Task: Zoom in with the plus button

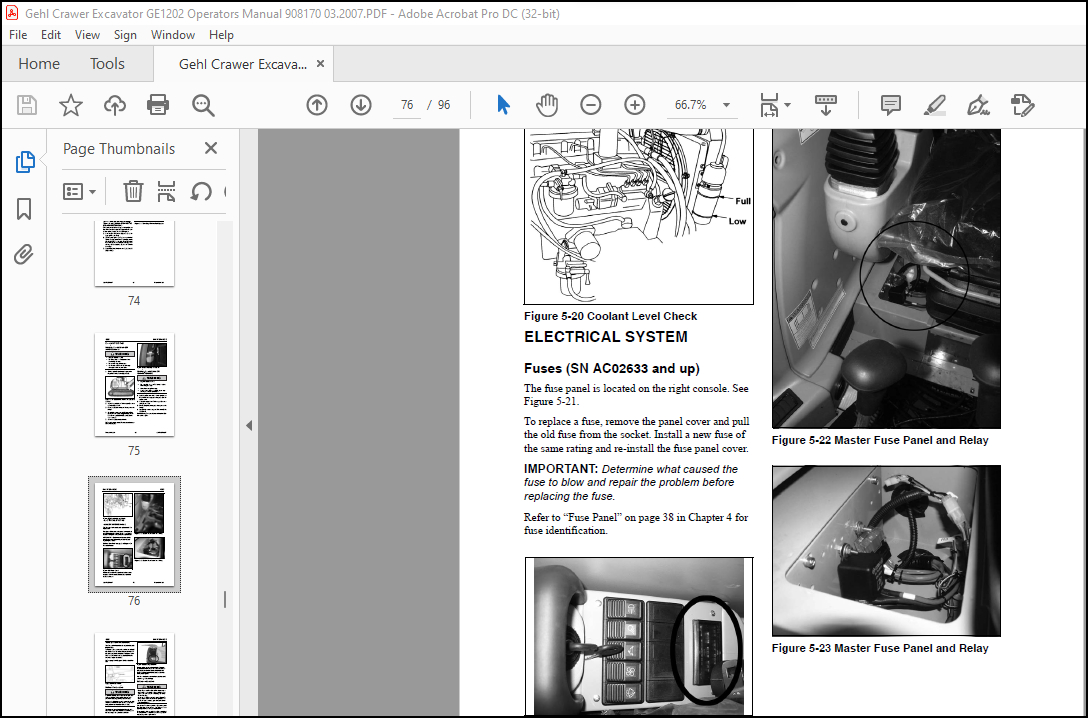Action: (634, 105)
